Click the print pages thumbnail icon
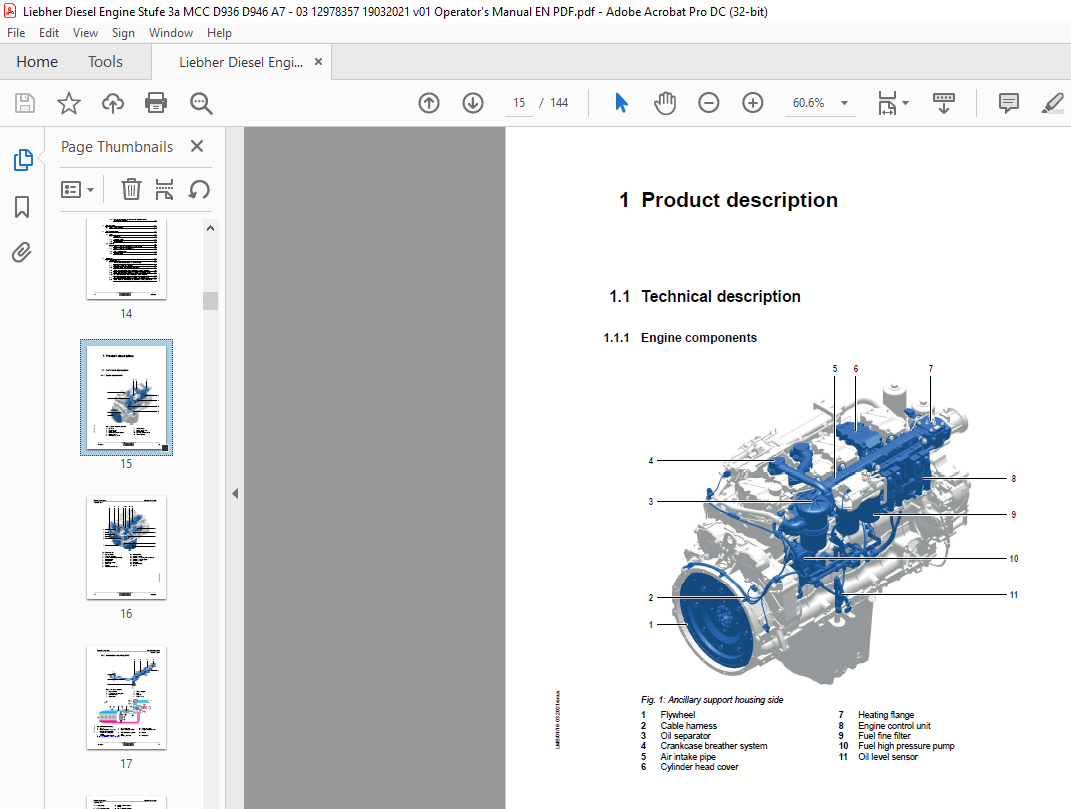Viewport: 1071px width, 809px height. (165, 189)
